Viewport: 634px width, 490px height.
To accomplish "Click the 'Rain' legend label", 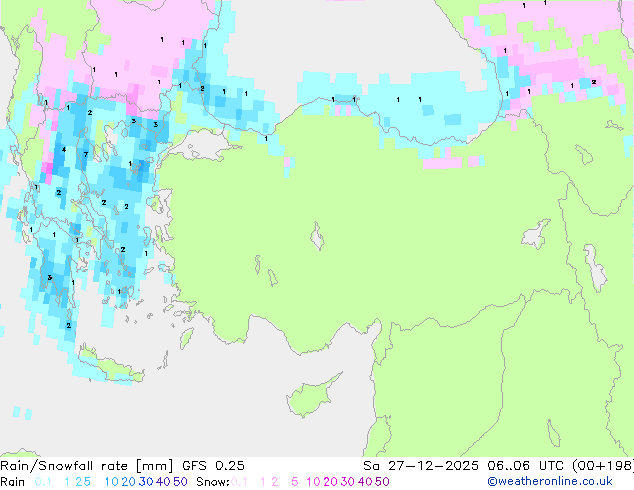I will (x=13, y=482).
